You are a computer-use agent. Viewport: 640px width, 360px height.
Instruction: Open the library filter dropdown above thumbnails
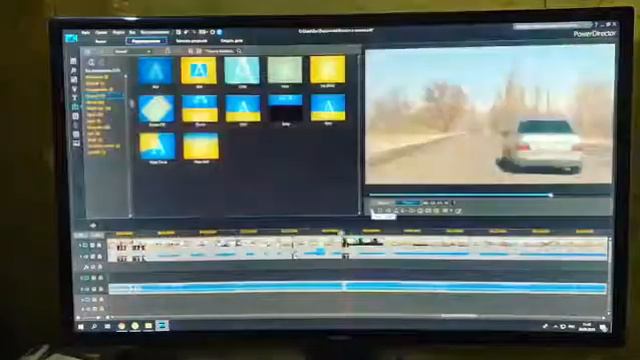click(x=132, y=51)
